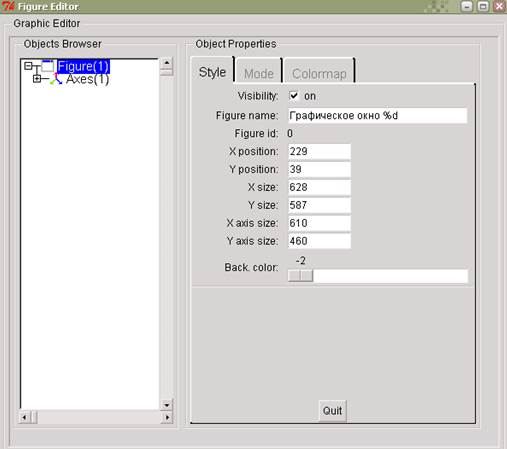Switch to the Mode tab
Screen dimensions: 507x449
tap(259, 73)
